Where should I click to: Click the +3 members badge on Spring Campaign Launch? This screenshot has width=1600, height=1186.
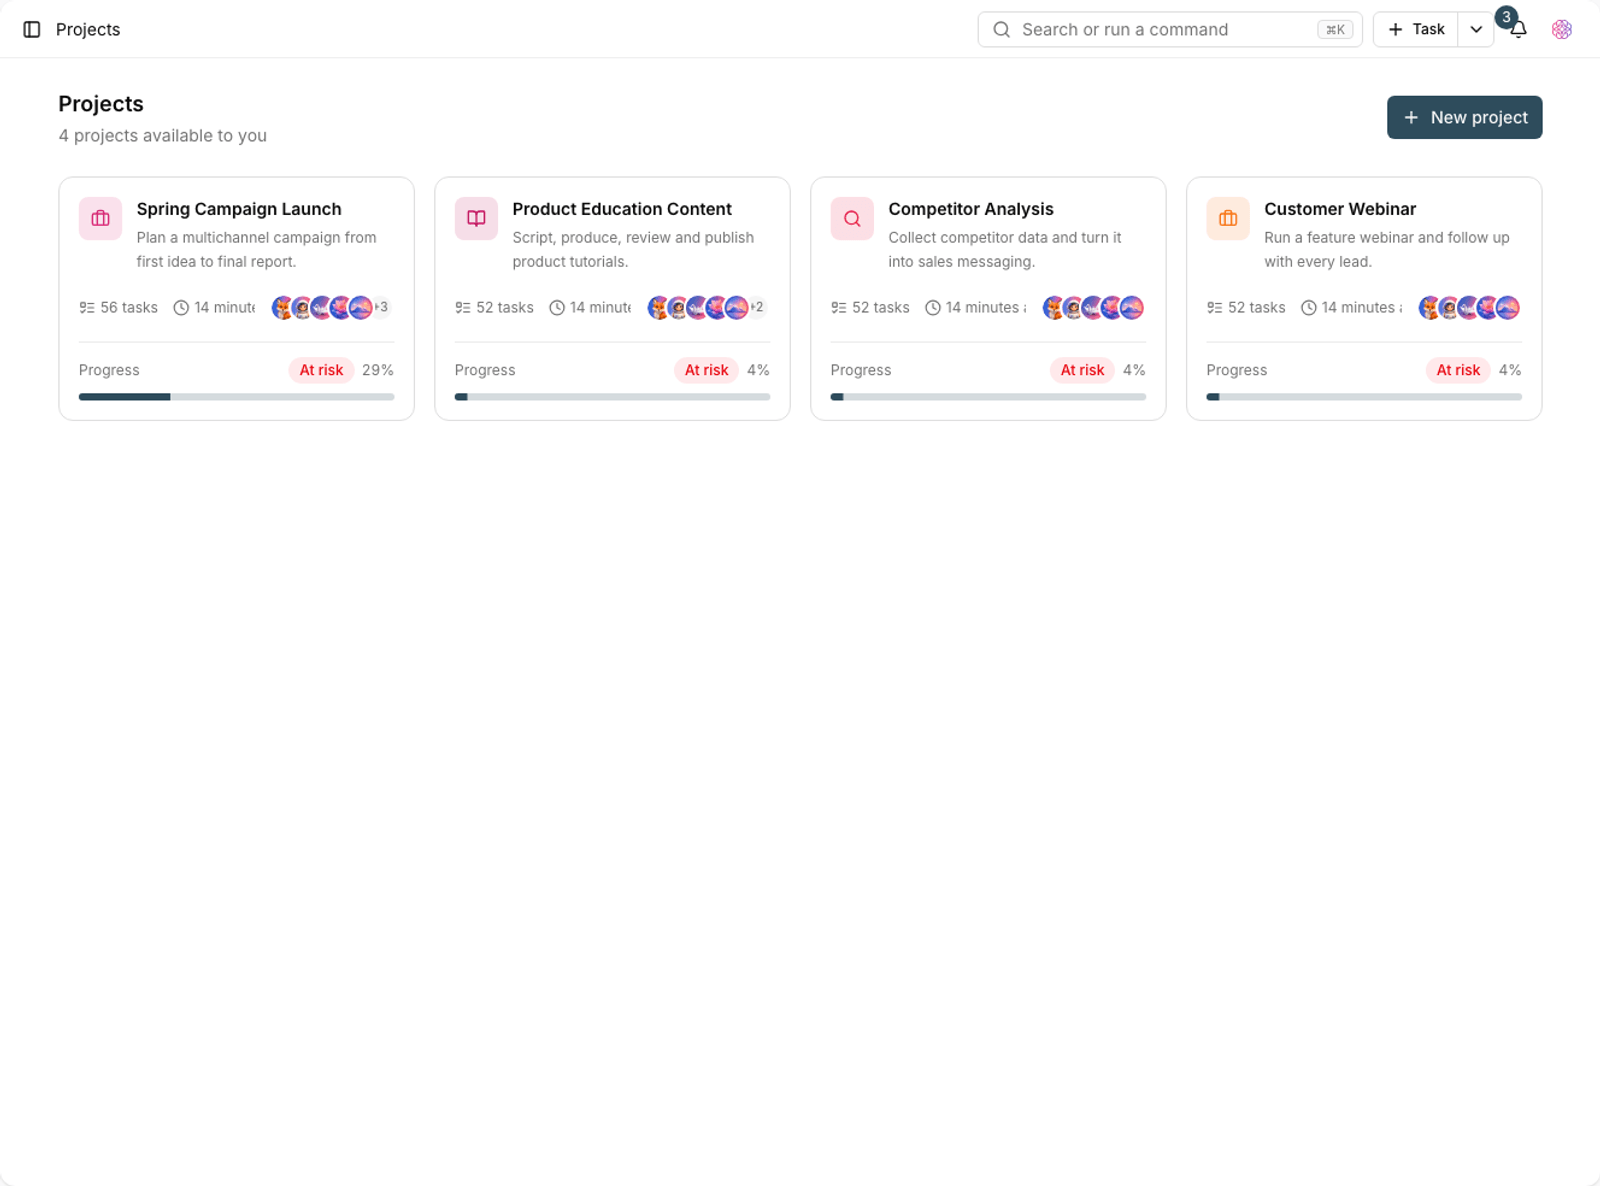[382, 307]
